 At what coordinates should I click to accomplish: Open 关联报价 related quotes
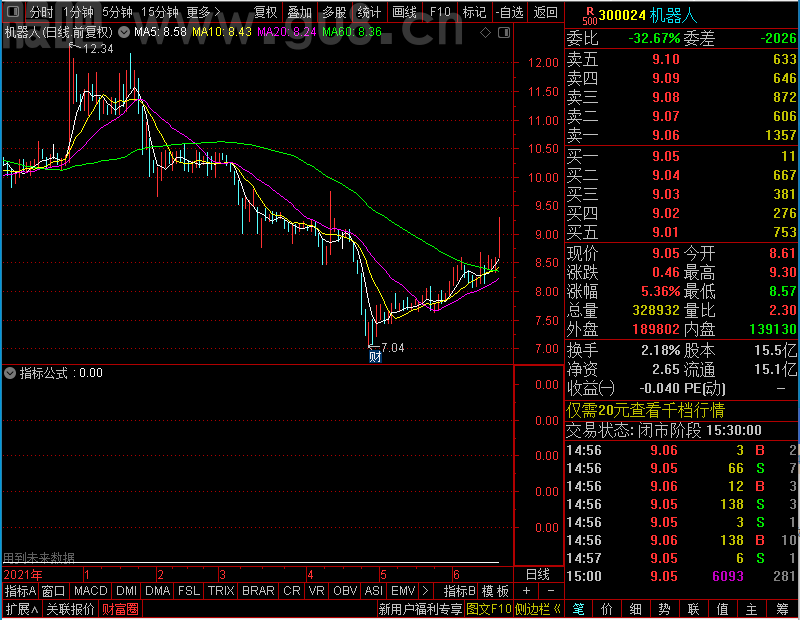coord(70,609)
